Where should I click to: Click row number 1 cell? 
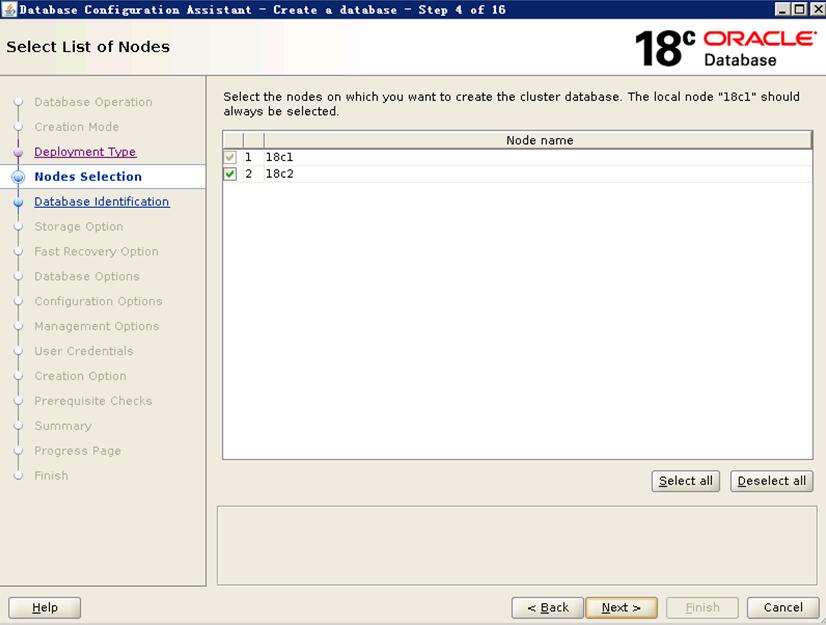coord(253,157)
